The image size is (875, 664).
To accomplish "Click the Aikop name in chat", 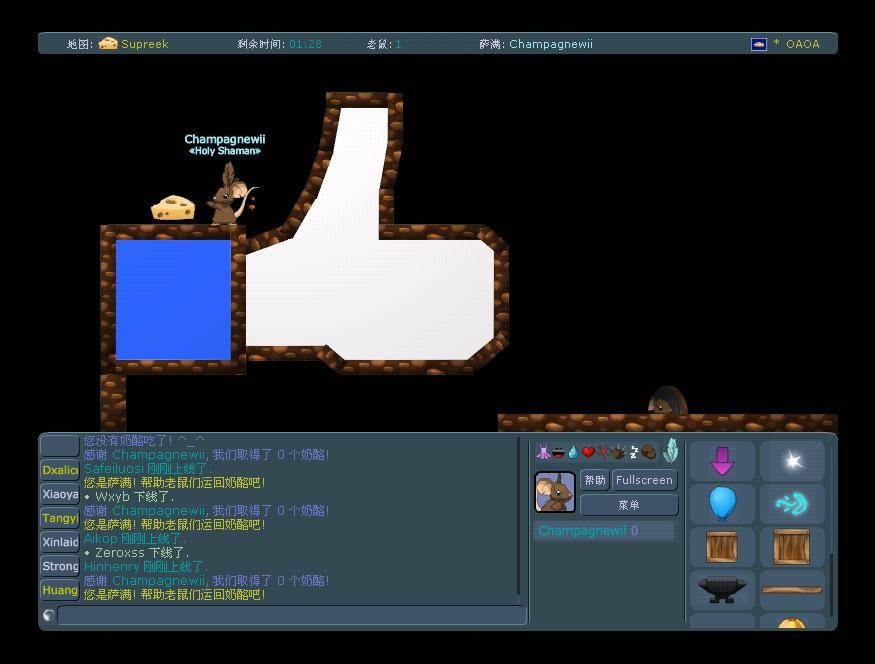I will pyautogui.click(x=100, y=538).
